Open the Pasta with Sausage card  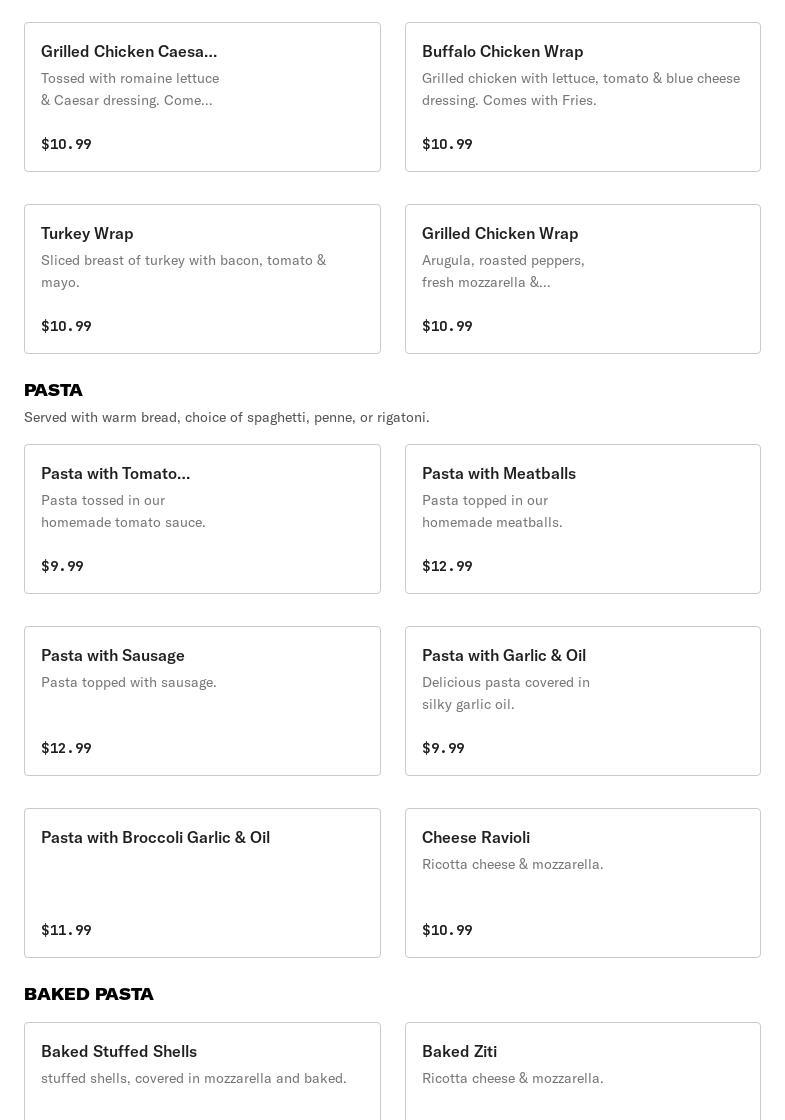pos(202,701)
